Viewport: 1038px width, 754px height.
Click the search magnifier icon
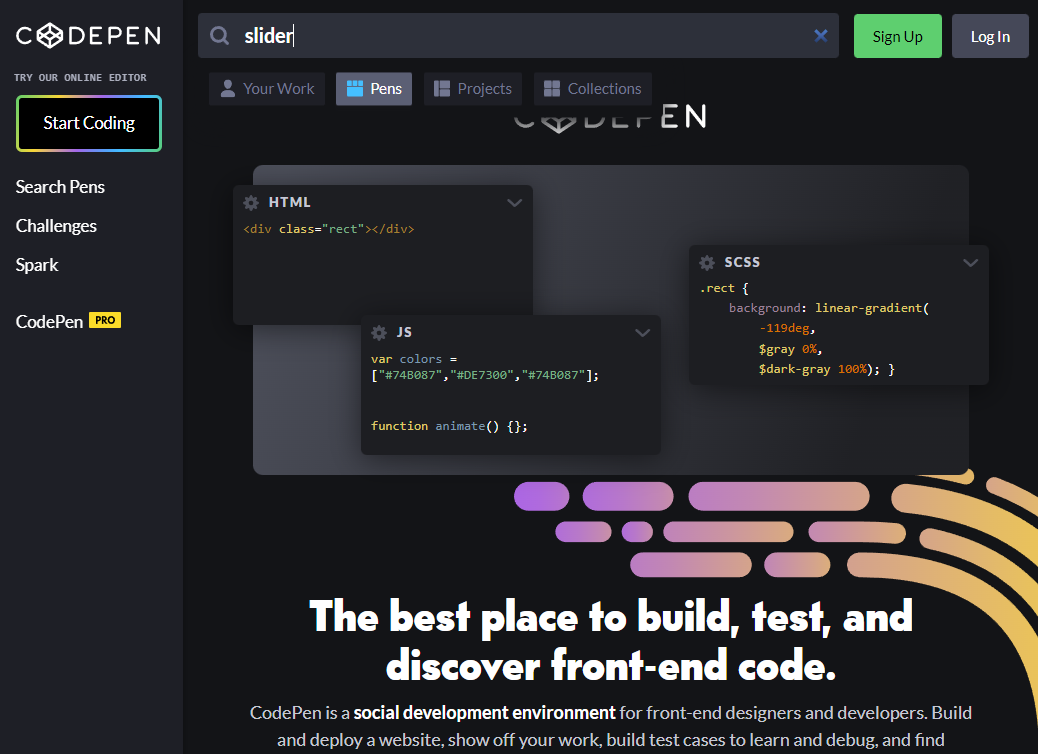point(219,36)
